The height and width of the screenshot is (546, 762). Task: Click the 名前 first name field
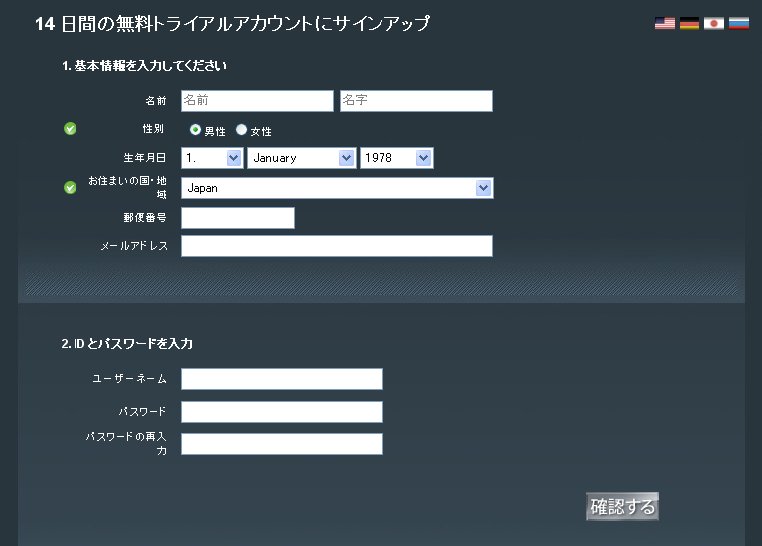[257, 101]
